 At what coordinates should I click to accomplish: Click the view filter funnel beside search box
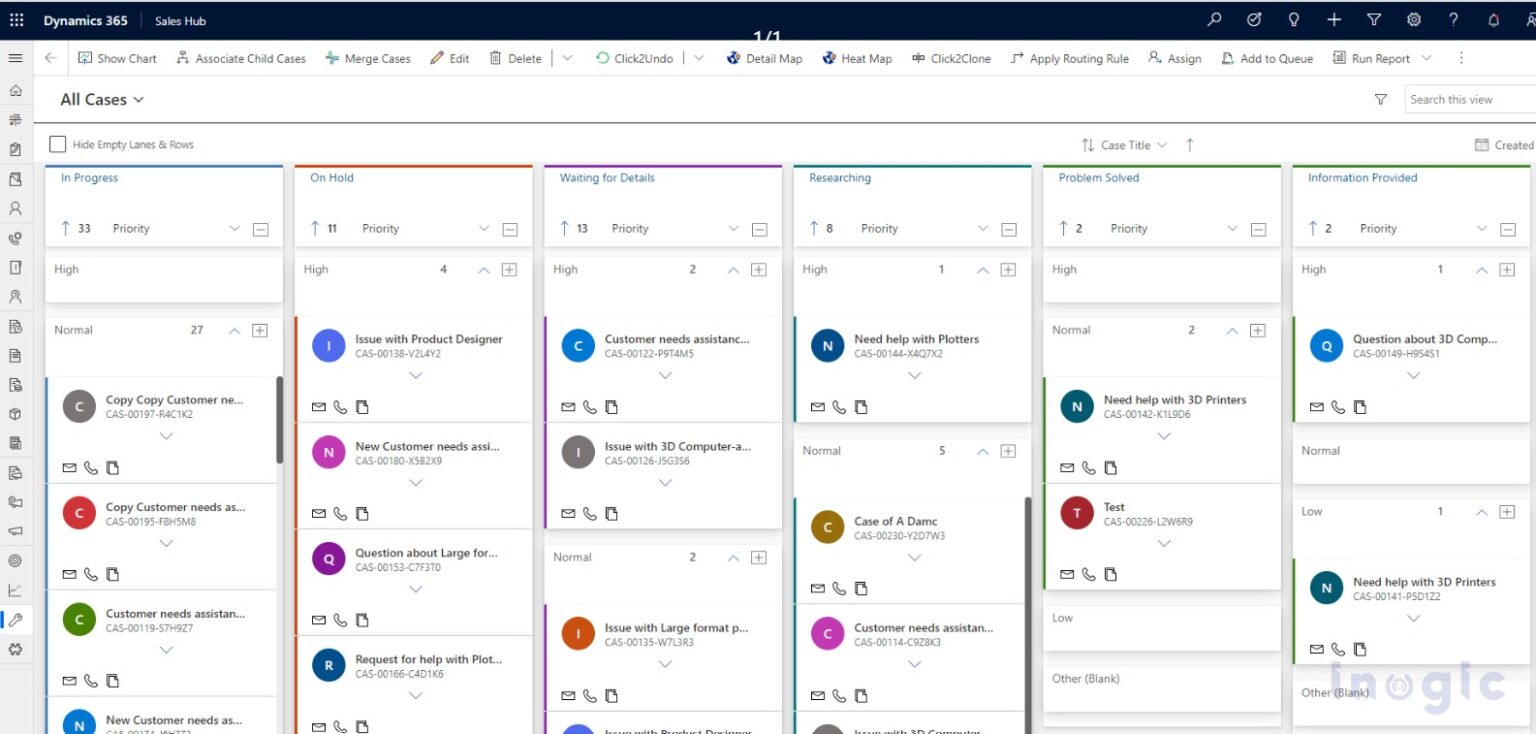[1381, 99]
